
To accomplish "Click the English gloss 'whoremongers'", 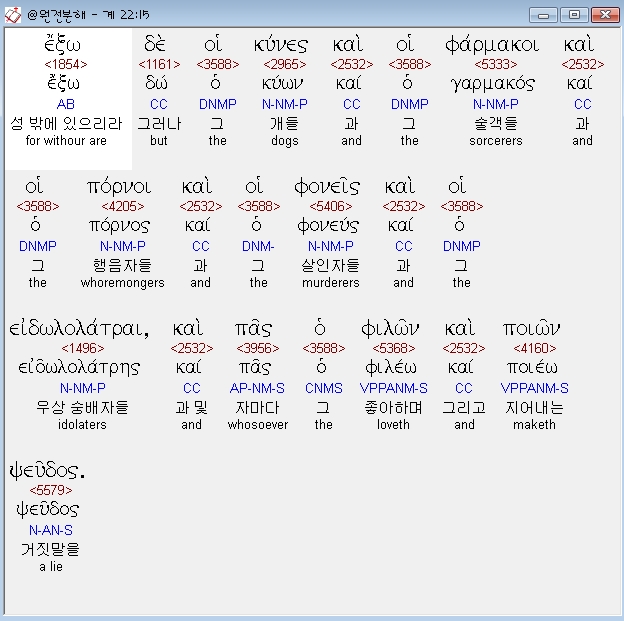I will coord(123,283).
